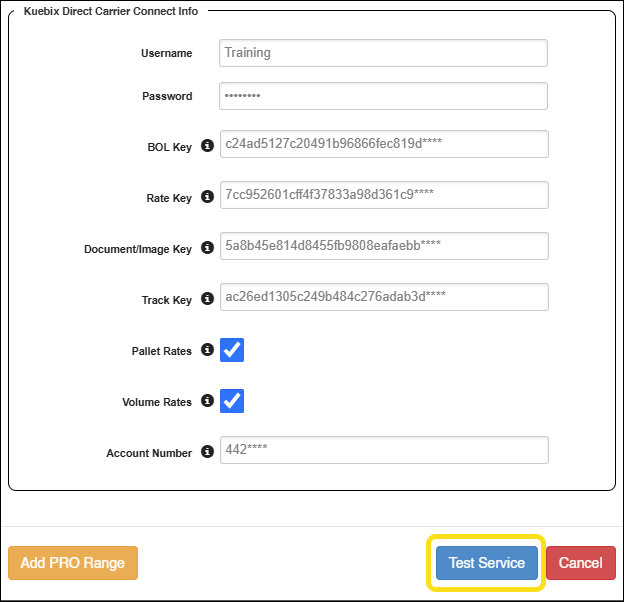
Task: Click the Pallet Rates info icon
Action: point(207,350)
